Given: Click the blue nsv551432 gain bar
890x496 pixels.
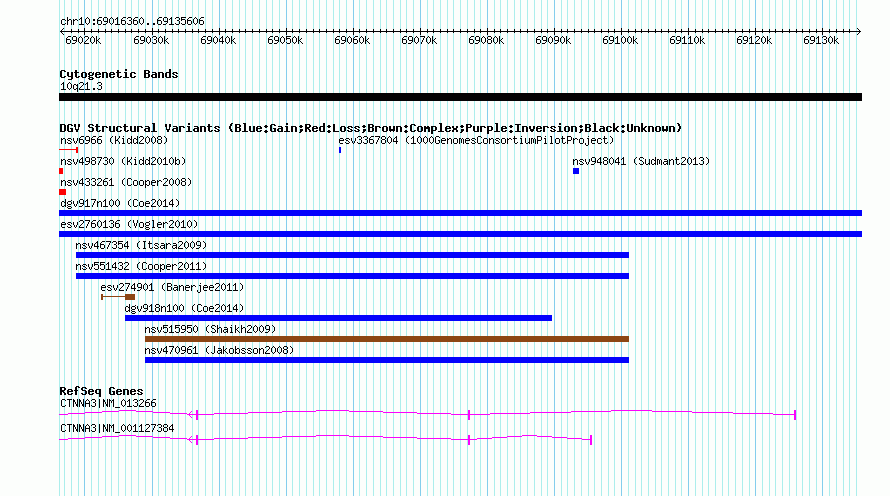Looking at the screenshot, I should 352,276.
